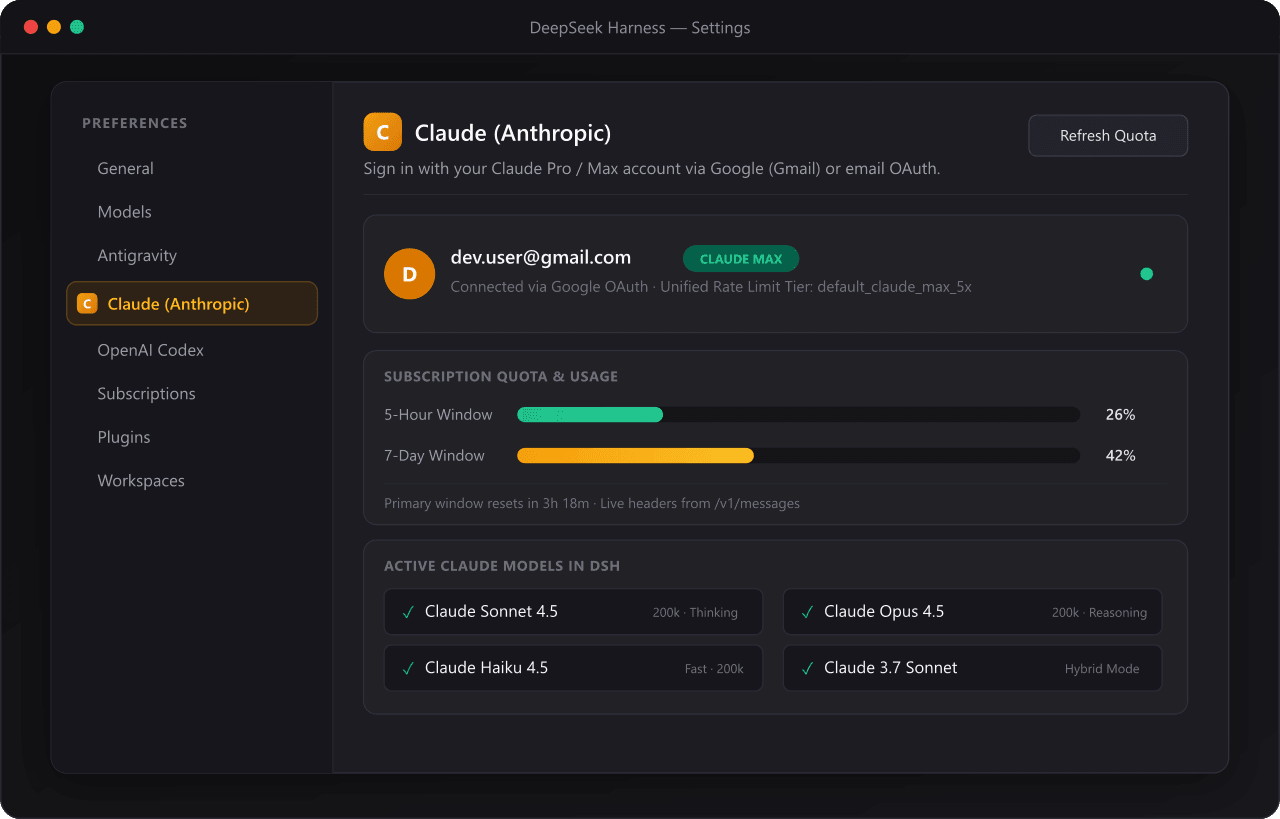Click the Refresh Quota button

point(1108,136)
